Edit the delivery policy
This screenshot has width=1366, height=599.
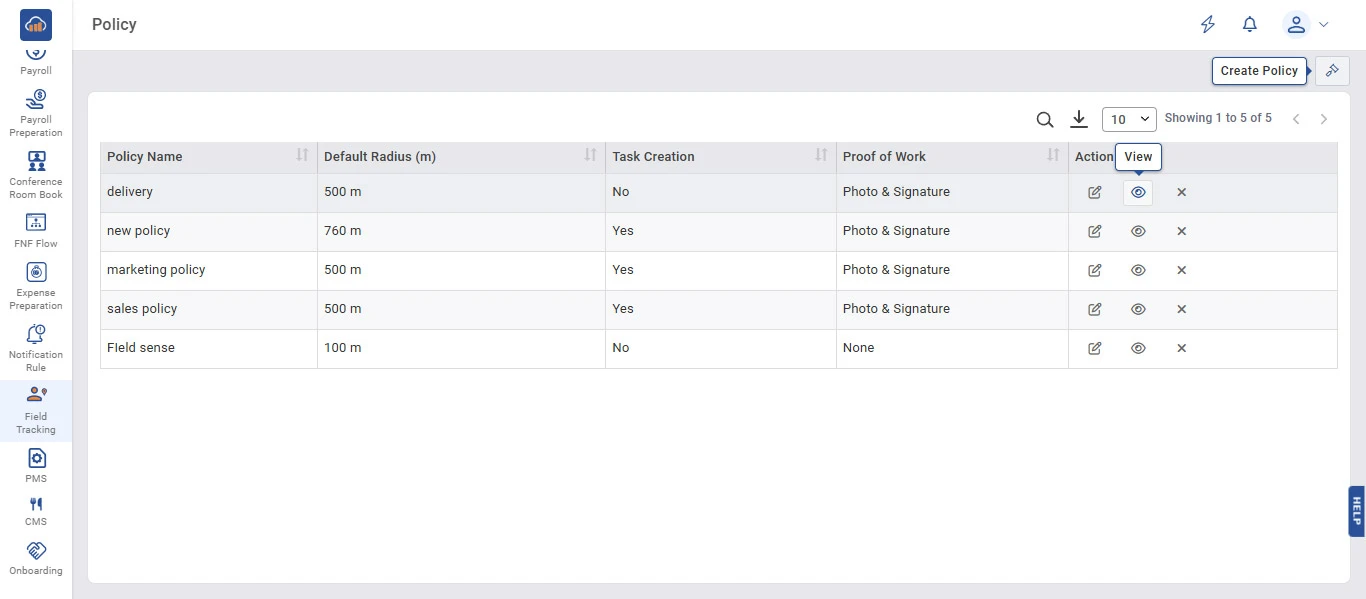point(1095,192)
